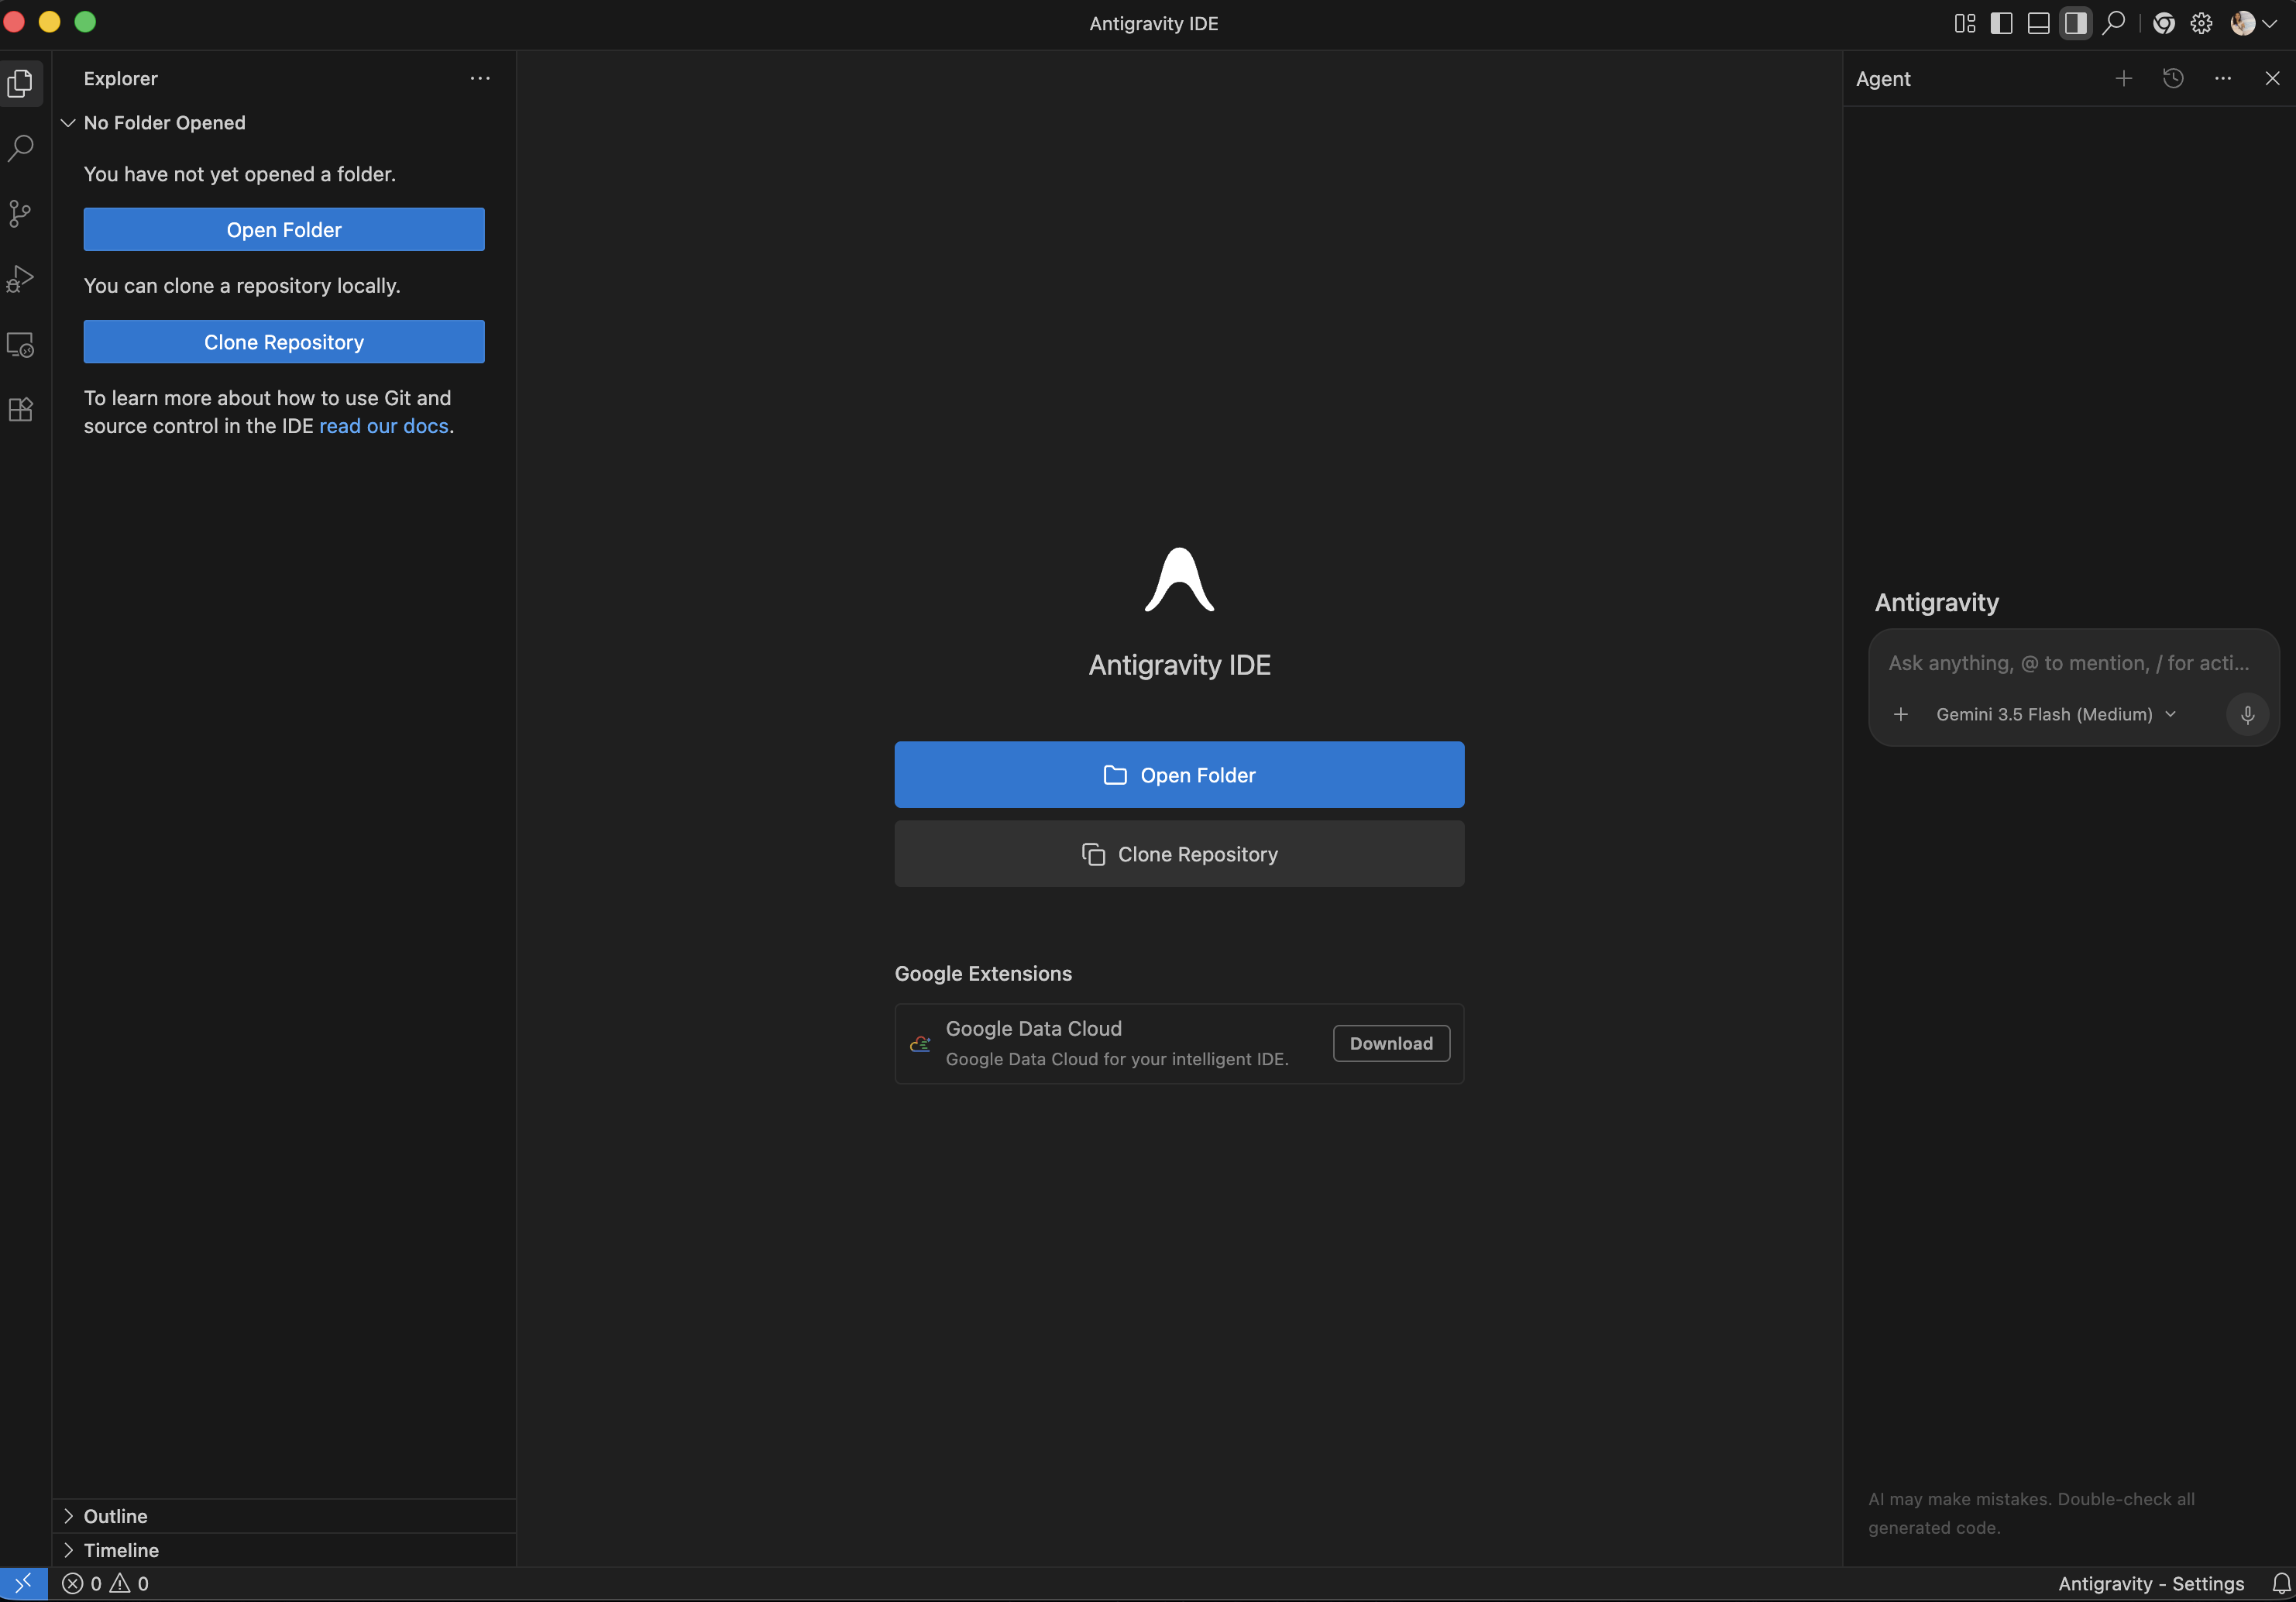Click the magnifier search icon in title bar

2113,23
